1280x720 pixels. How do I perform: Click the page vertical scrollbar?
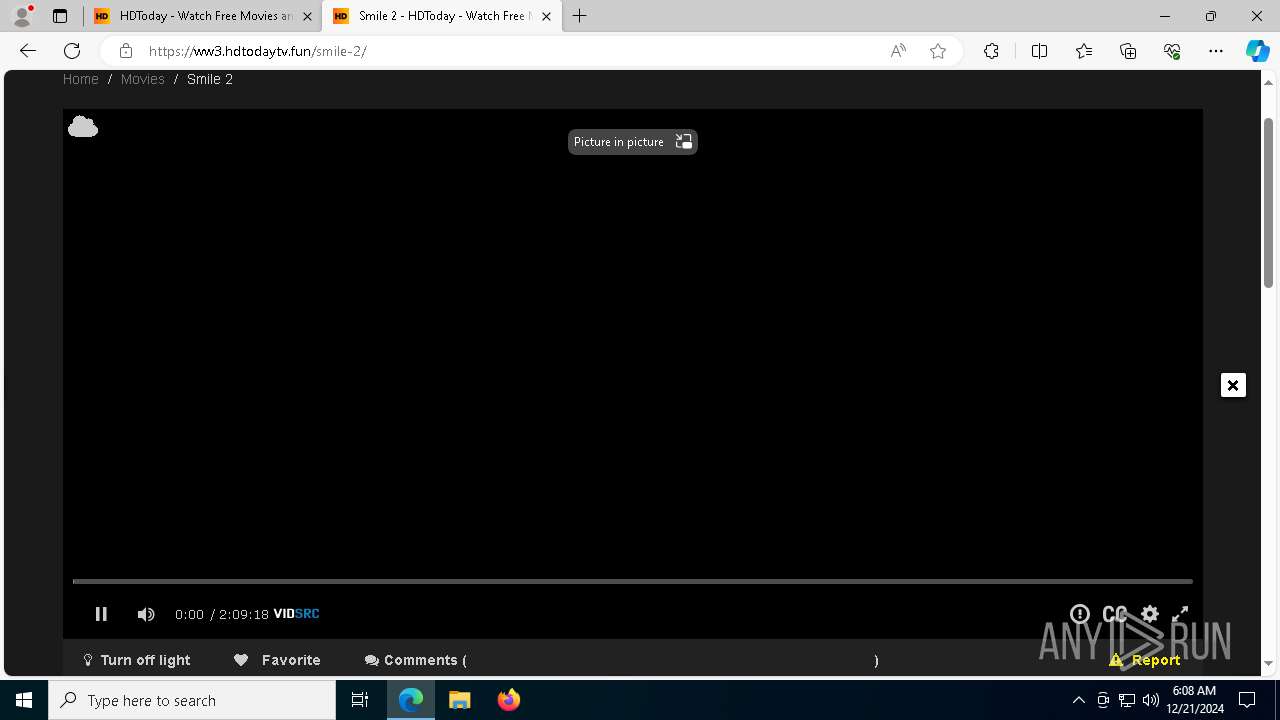pos(1269,203)
